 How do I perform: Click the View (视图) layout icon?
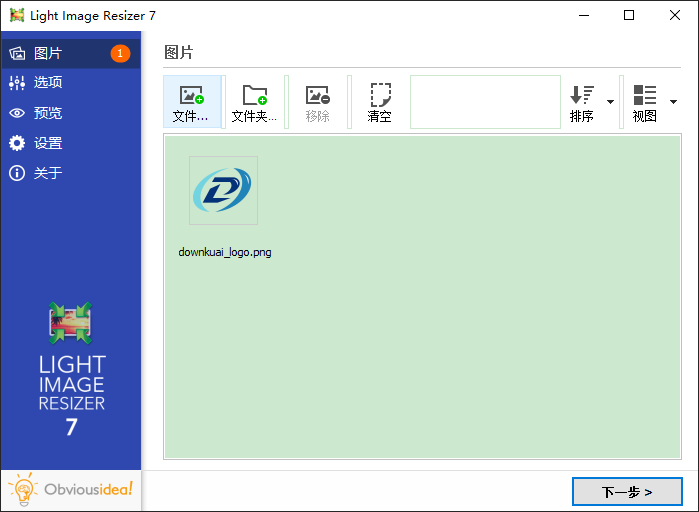coord(645,96)
